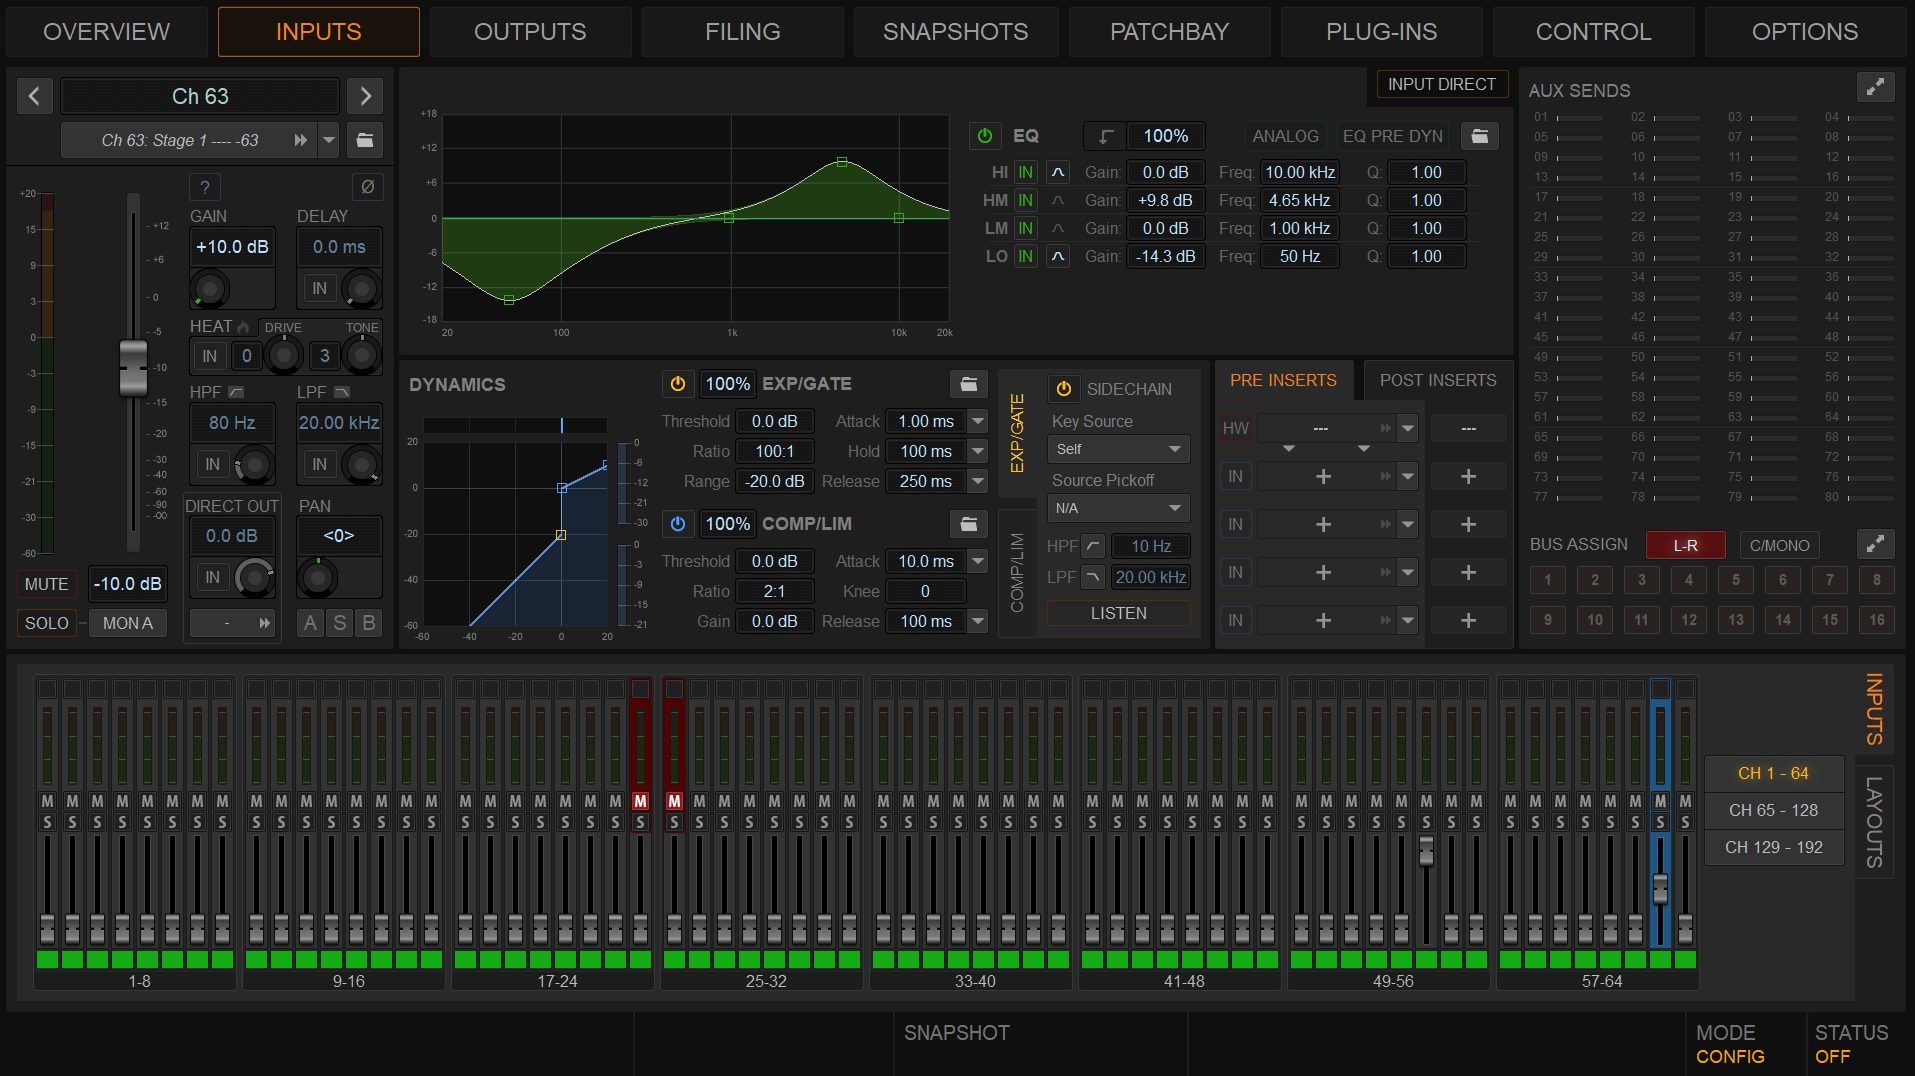Switch to POST INSERTS tab
1915x1076 pixels.
[x=1438, y=380]
